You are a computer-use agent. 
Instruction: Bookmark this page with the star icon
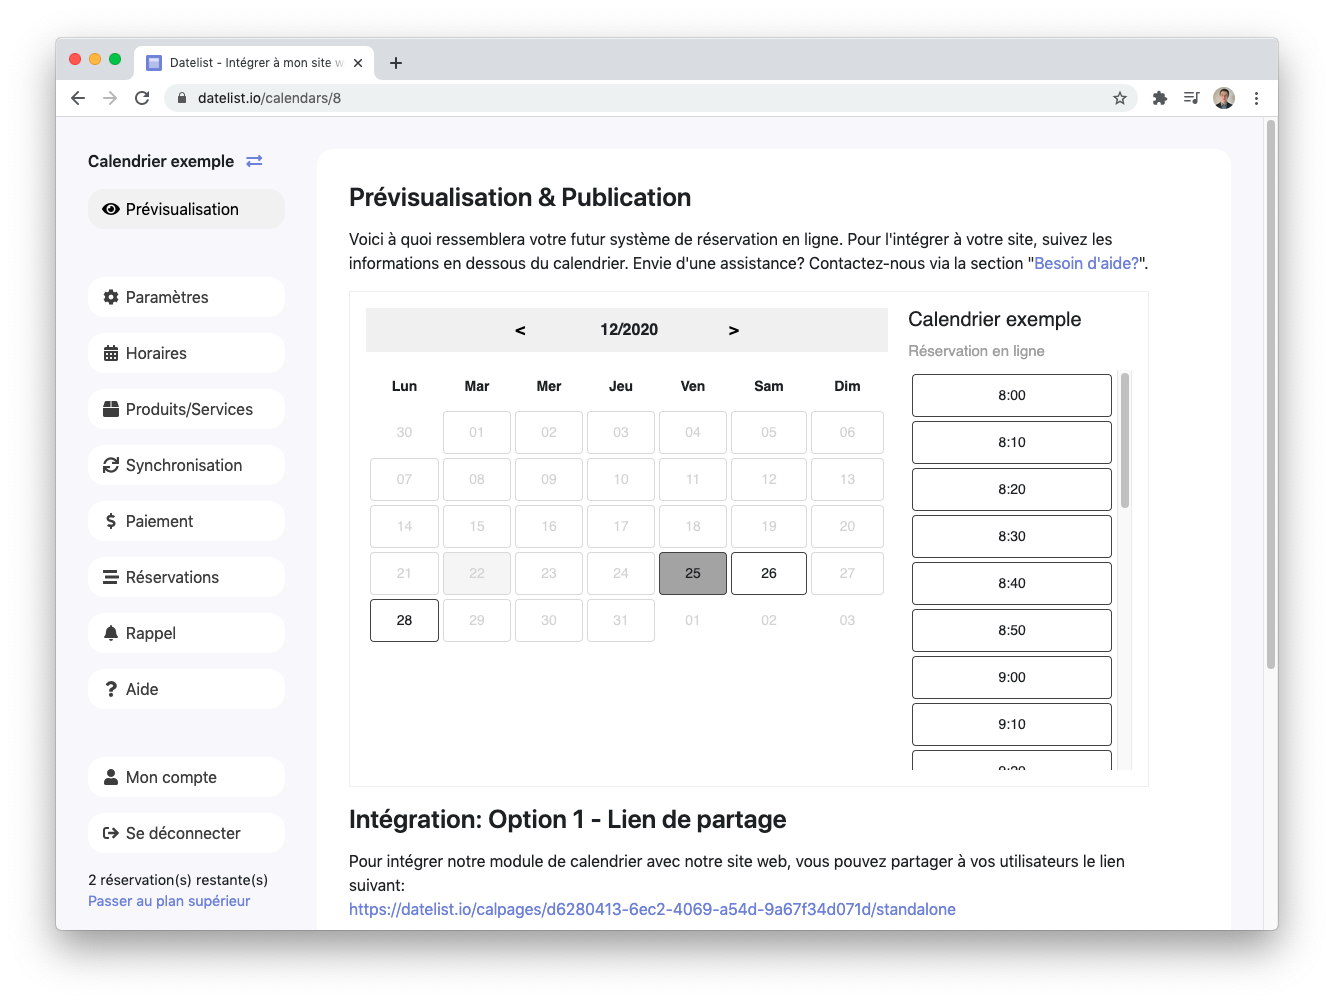pos(1120,98)
